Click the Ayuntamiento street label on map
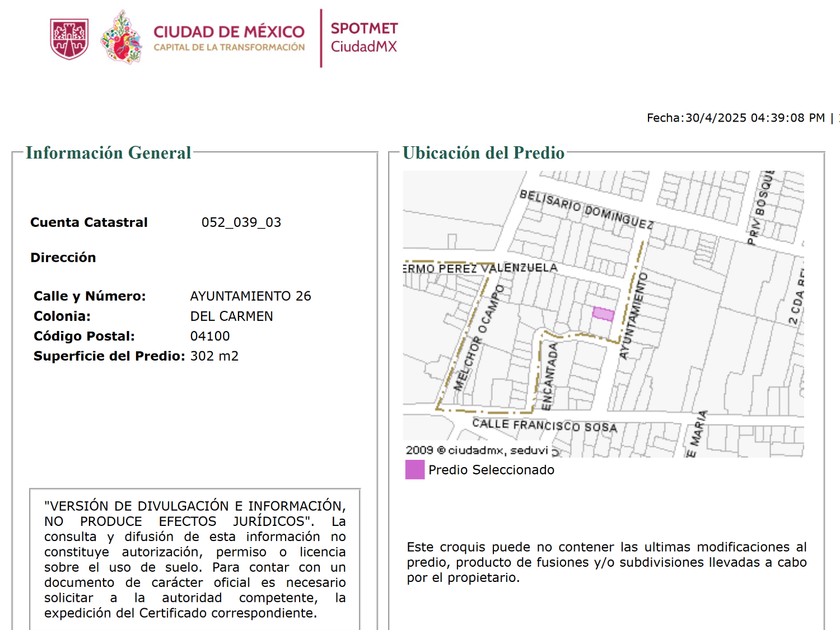840x630 pixels. click(633, 316)
